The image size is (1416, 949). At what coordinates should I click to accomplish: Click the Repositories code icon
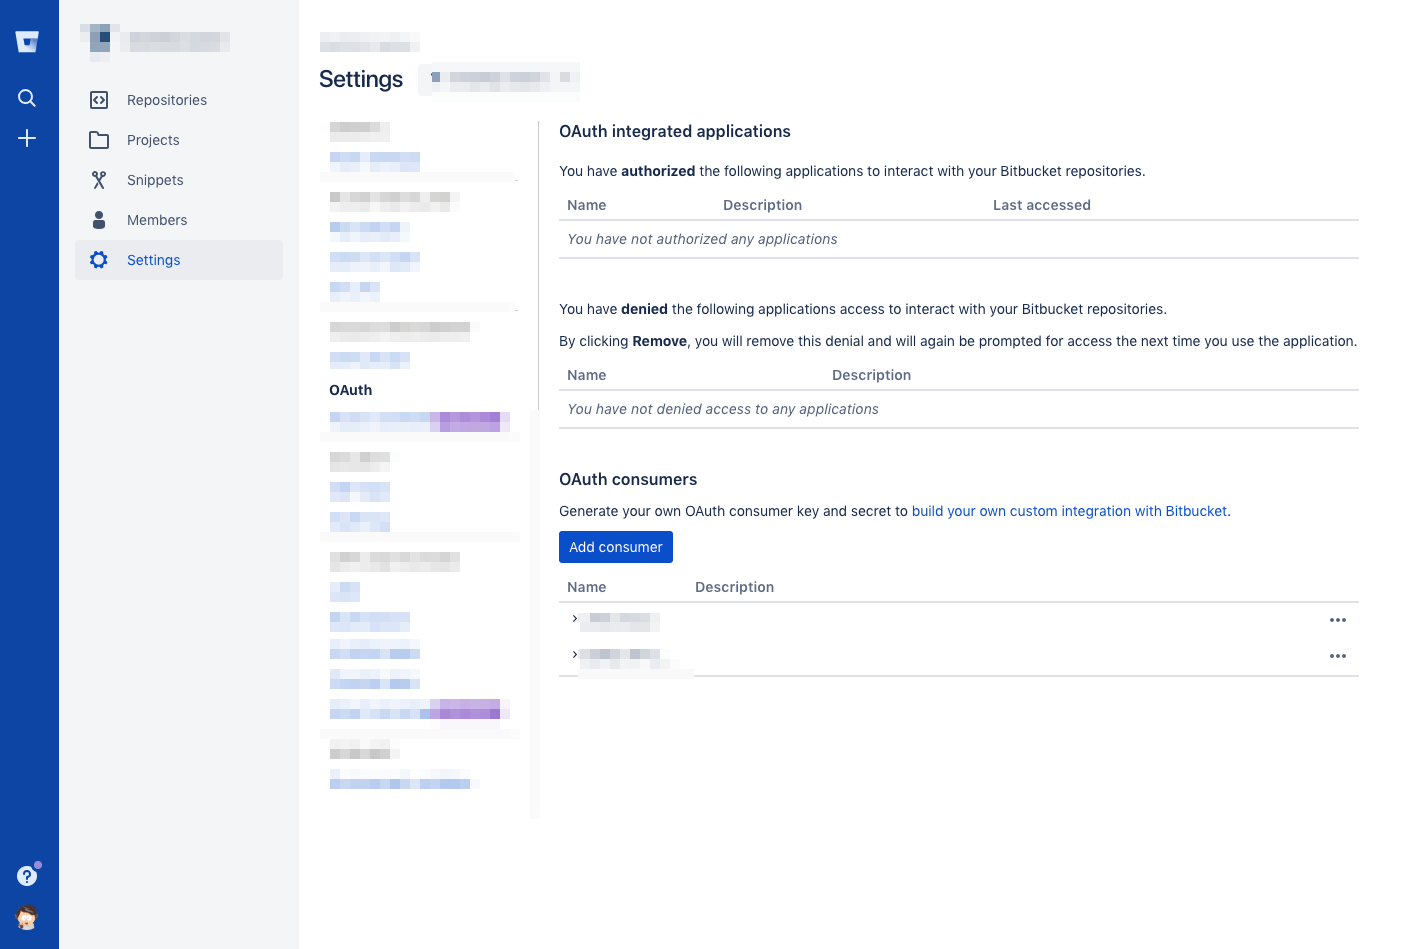coord(99,100)
